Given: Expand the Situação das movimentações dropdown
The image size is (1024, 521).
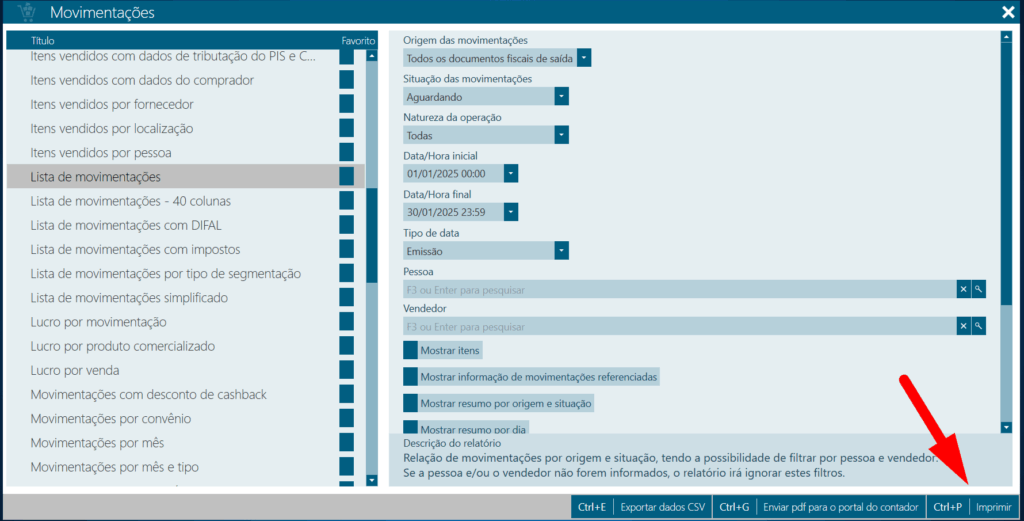Looking at the screenshot, I should click(x=561, y=97).
